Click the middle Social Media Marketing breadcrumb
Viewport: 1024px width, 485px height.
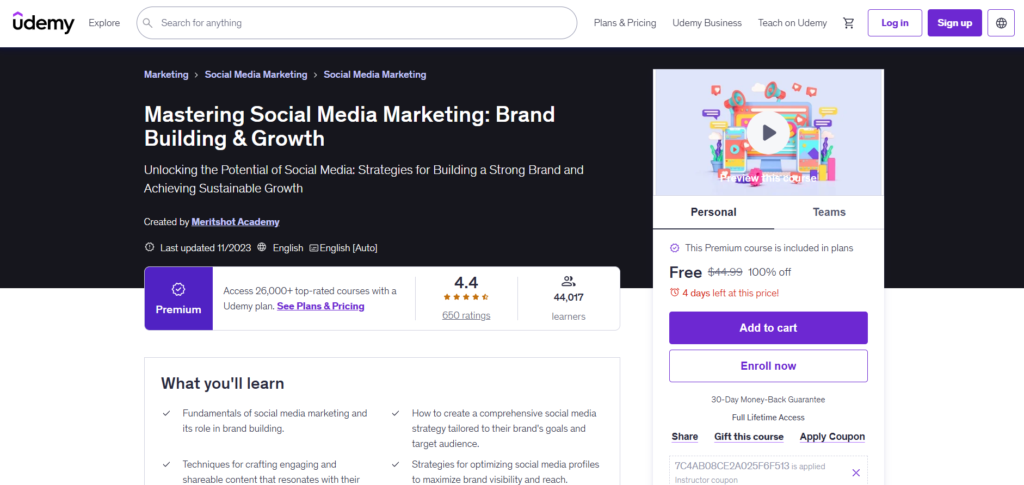click(x=256, y=74)
